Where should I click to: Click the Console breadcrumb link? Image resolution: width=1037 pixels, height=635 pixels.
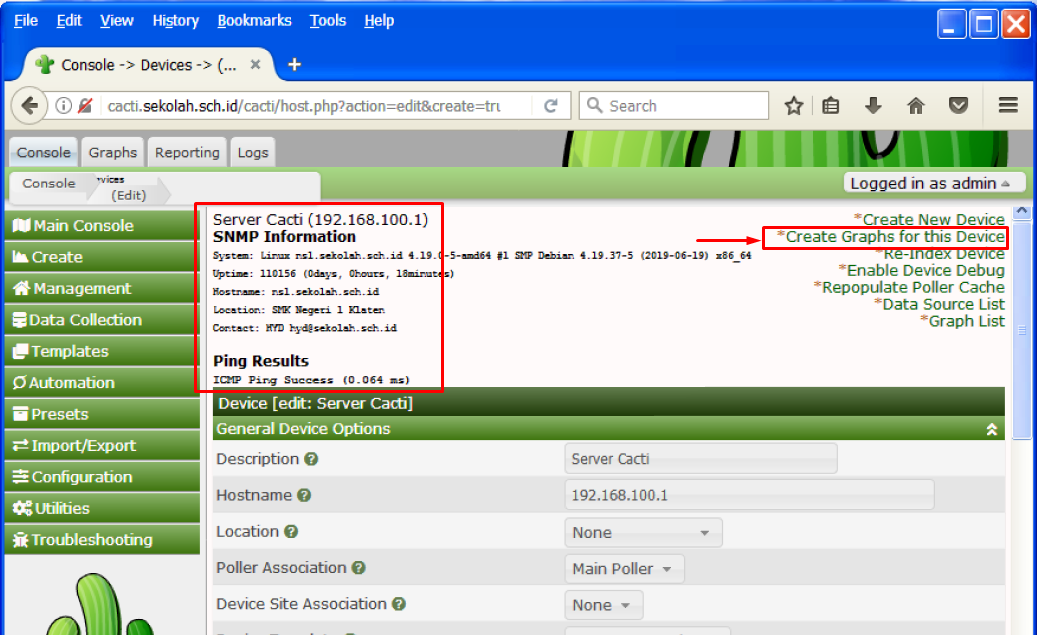coord(49,183)
